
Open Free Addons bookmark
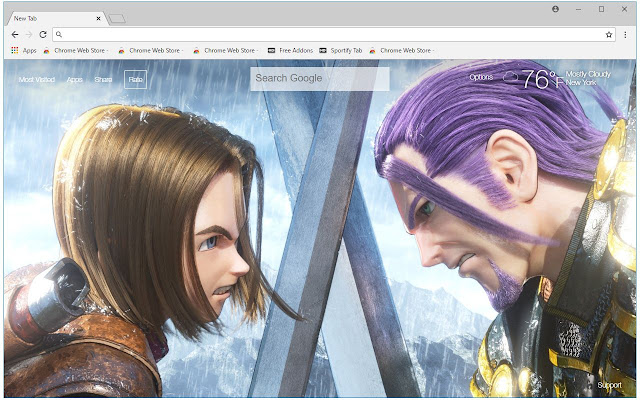point(290,51)
